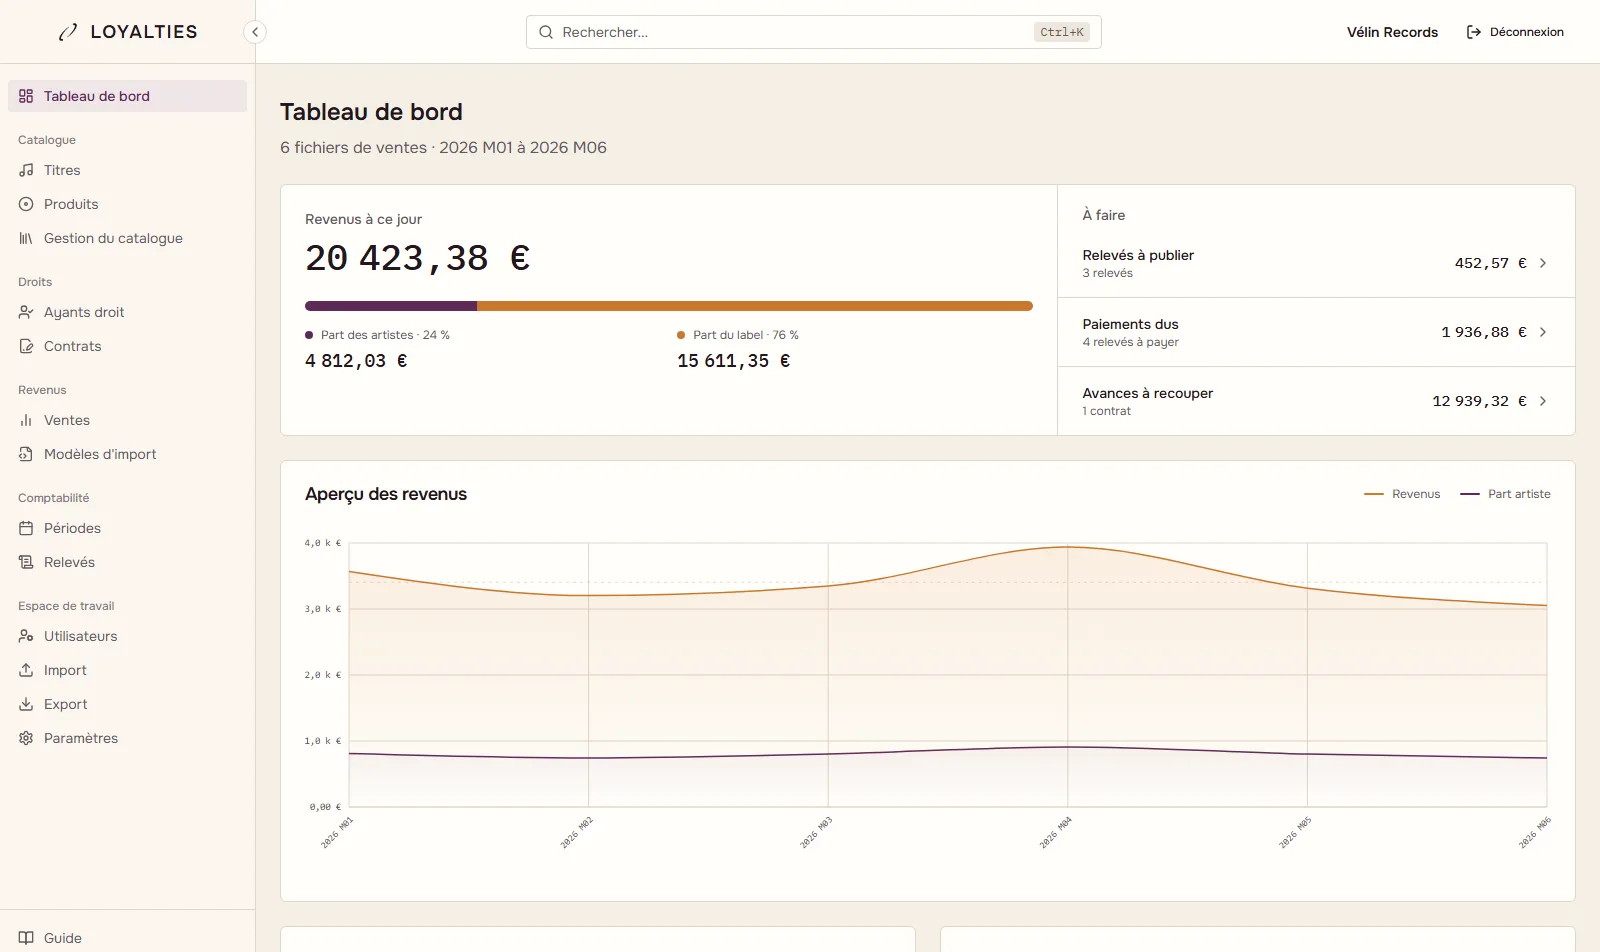
Task: Click the 20 423,38 € revenue total
Action: pos(418,258)
